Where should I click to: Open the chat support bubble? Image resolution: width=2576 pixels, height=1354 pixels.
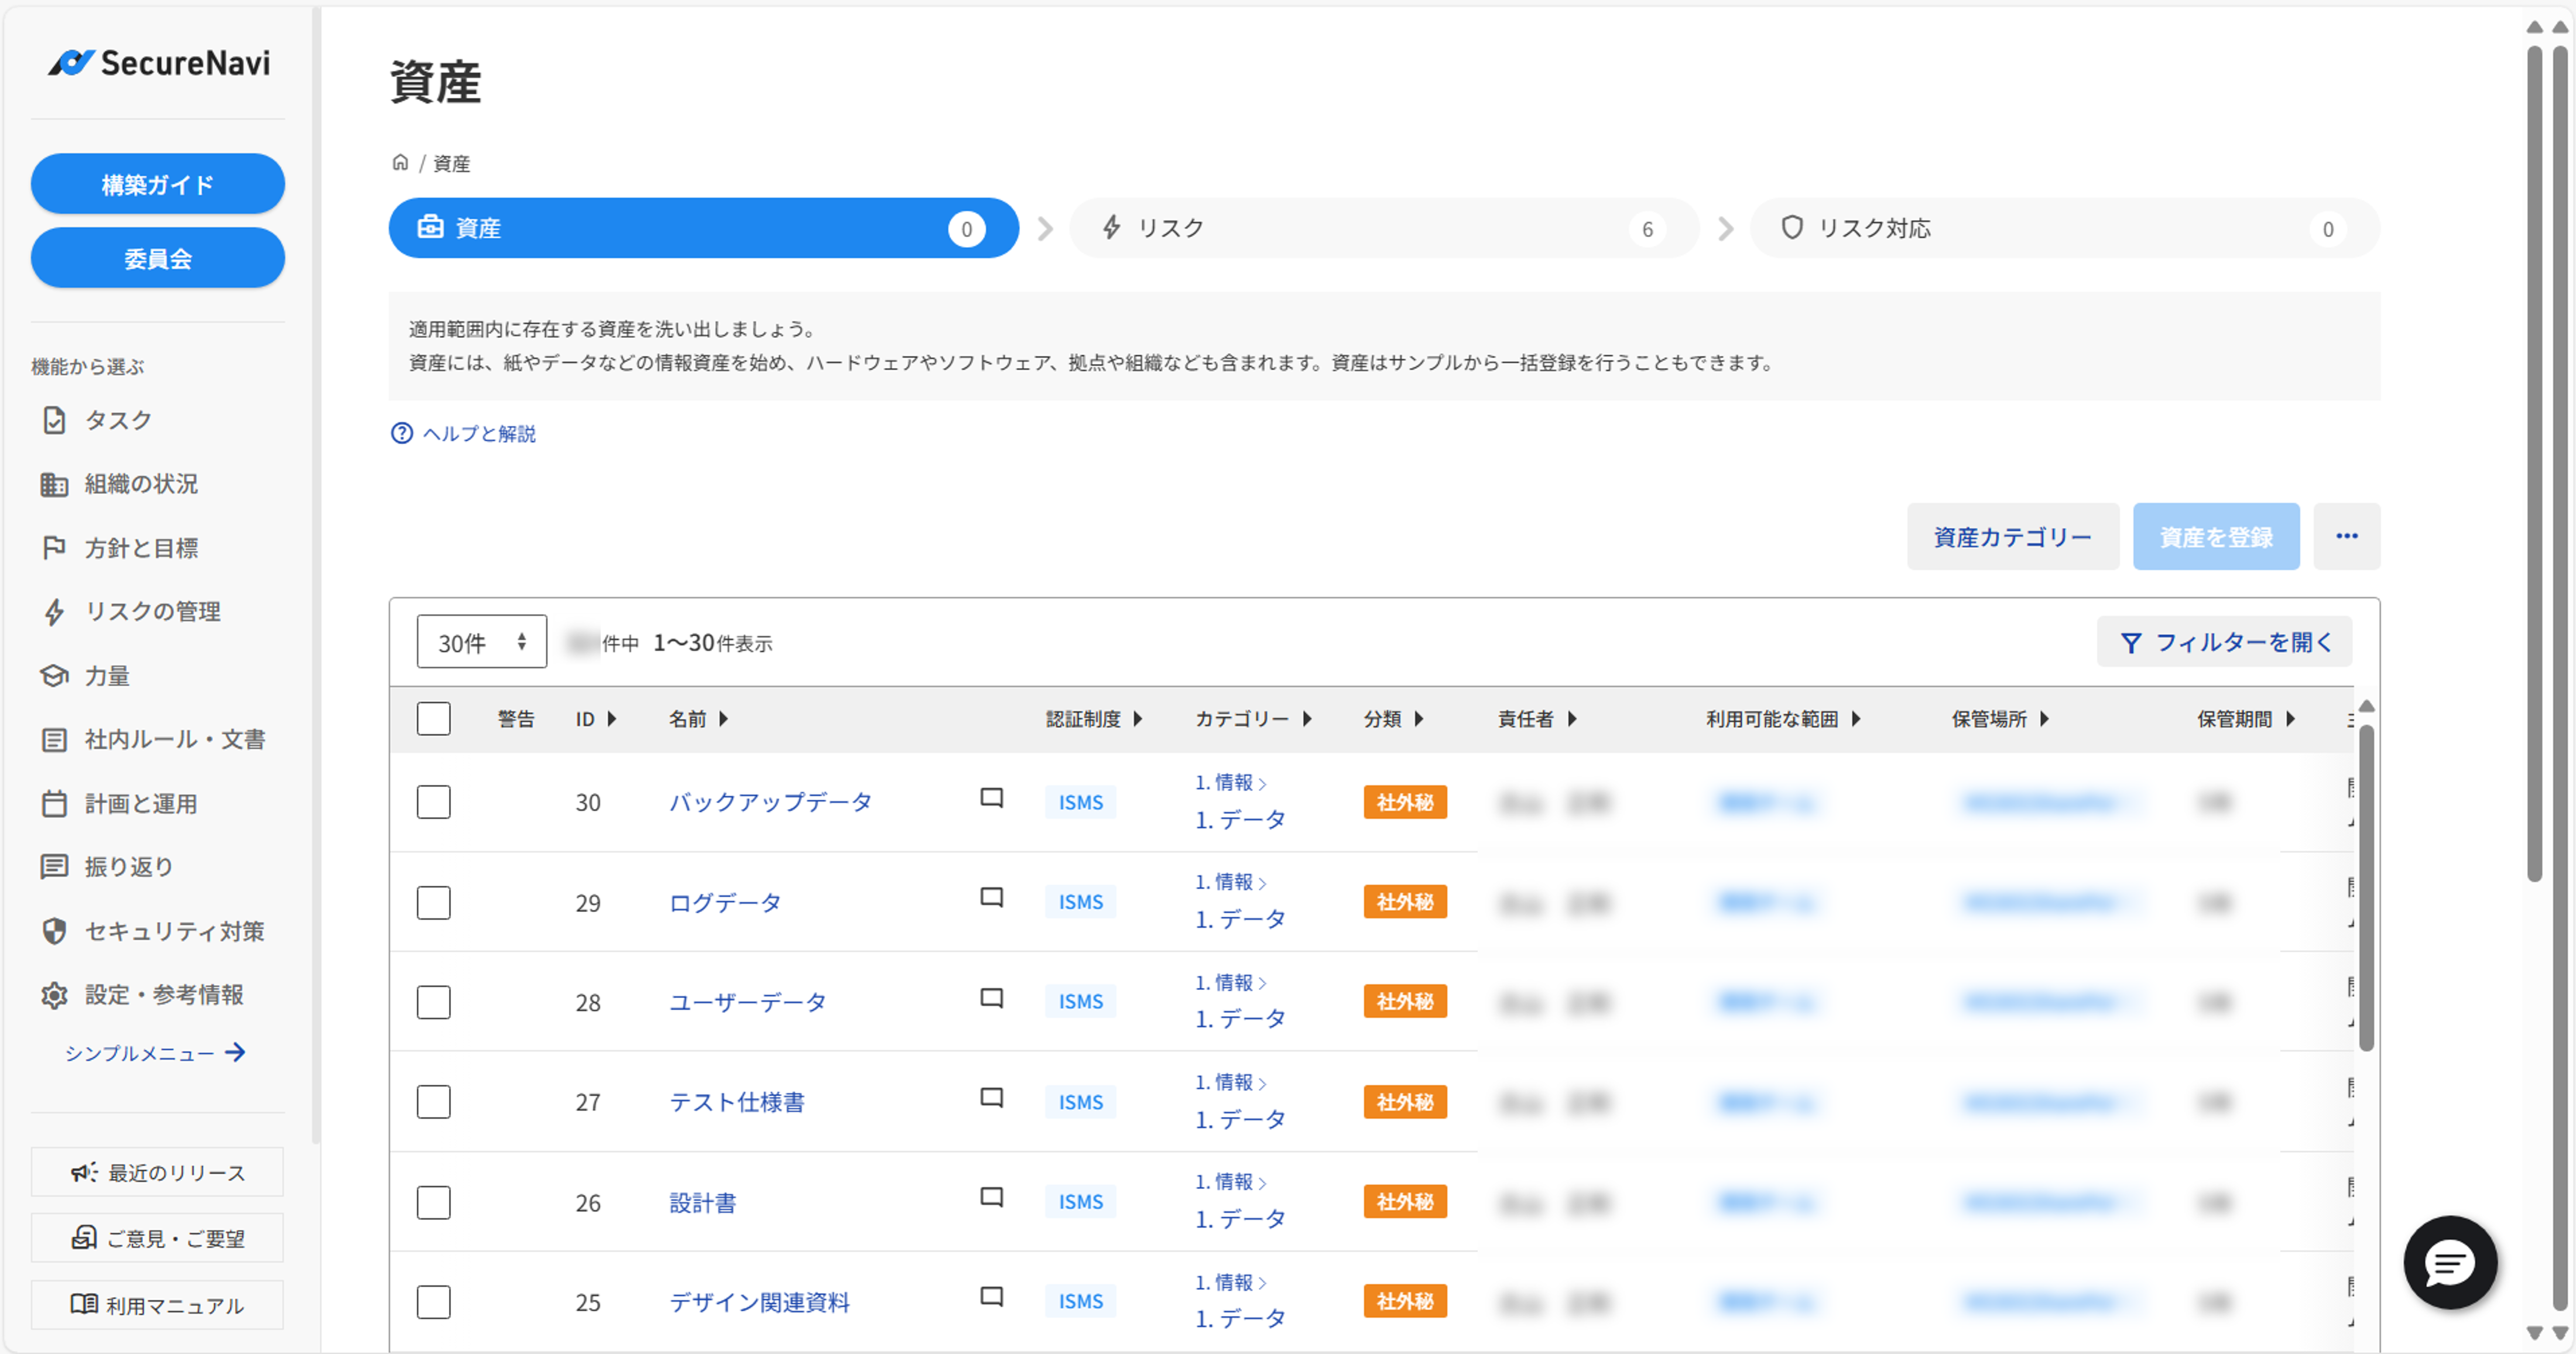pos(2449,1262)
